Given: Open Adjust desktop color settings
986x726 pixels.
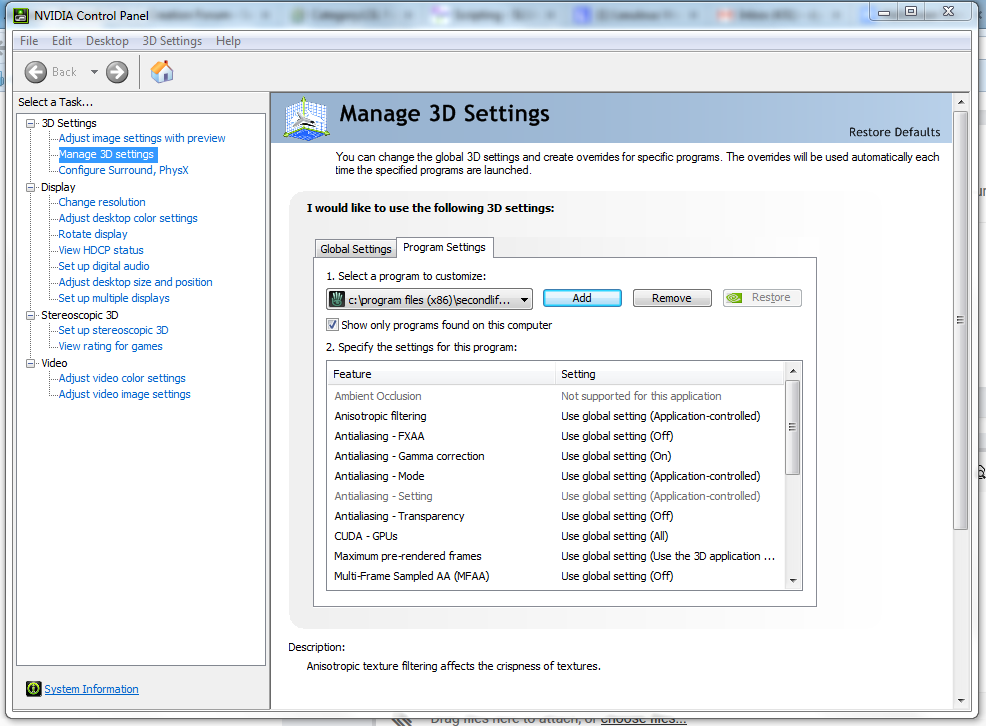Looking at the screenshot, I should tap(128, 218).
